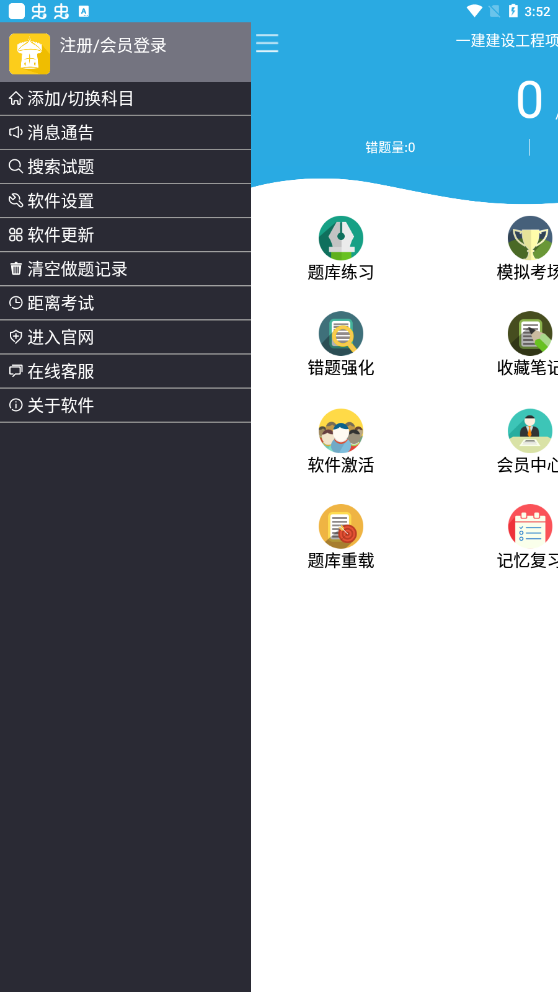Open 添加/切换科目 menu item

tap(125, 99)
